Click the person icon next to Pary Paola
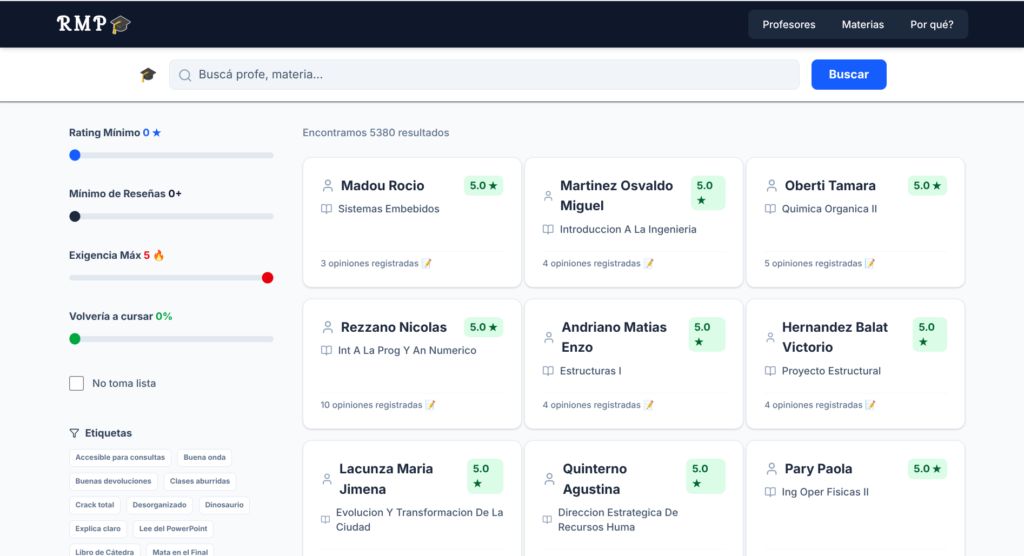This screenshot has height=556, width=1024. 771,468
